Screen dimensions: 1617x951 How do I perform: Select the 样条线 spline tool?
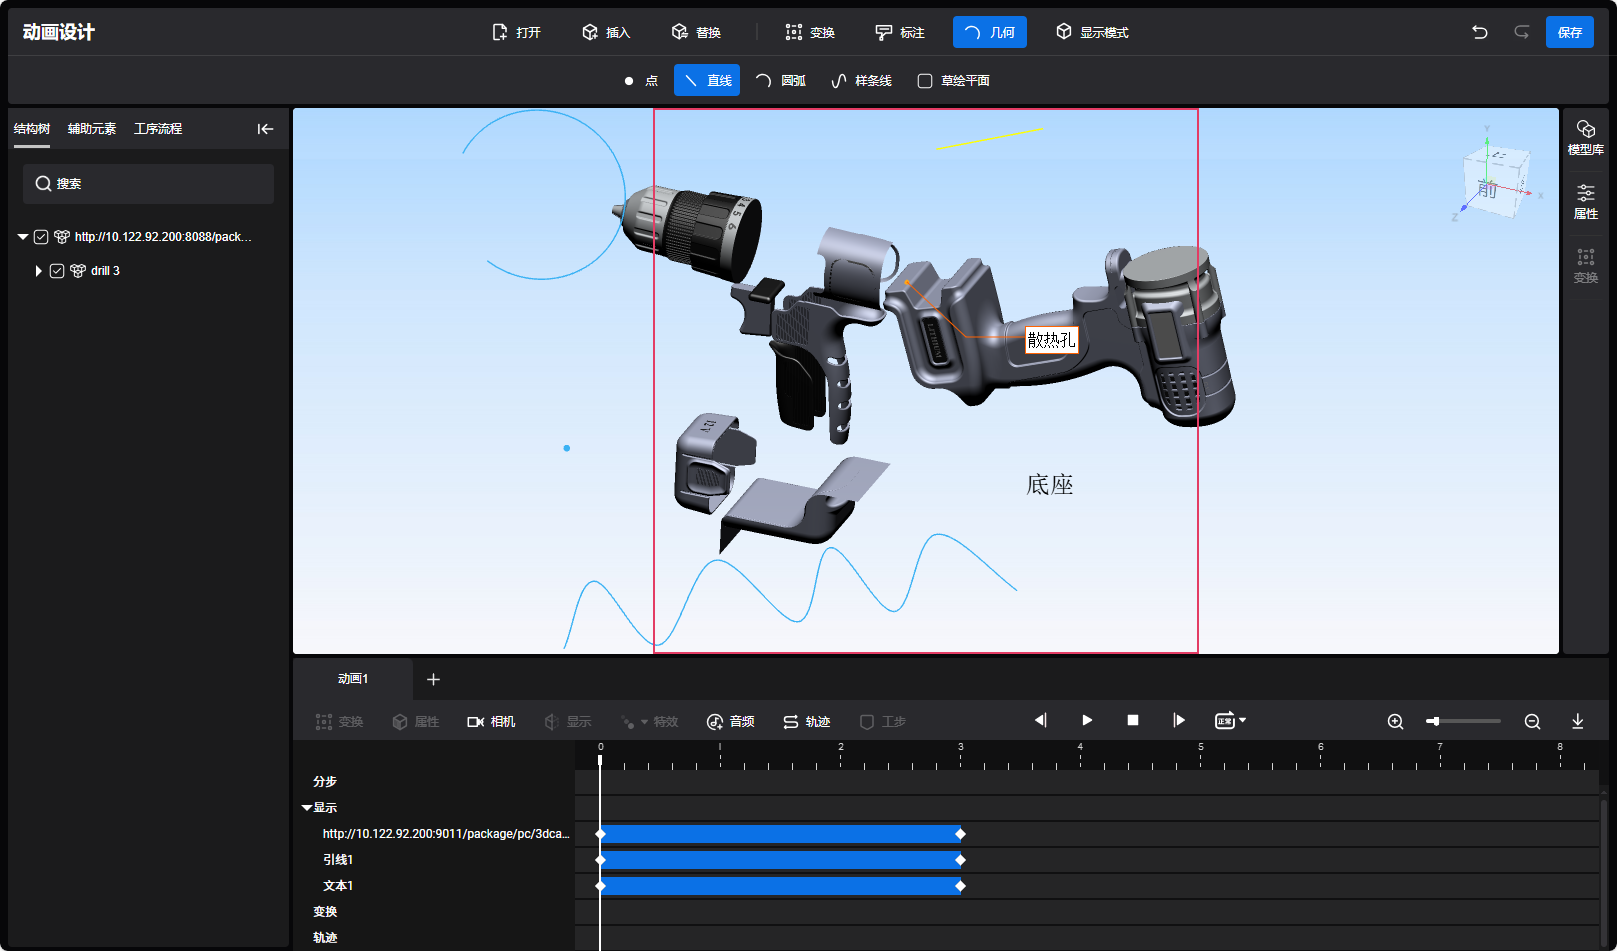coord(861,81)
